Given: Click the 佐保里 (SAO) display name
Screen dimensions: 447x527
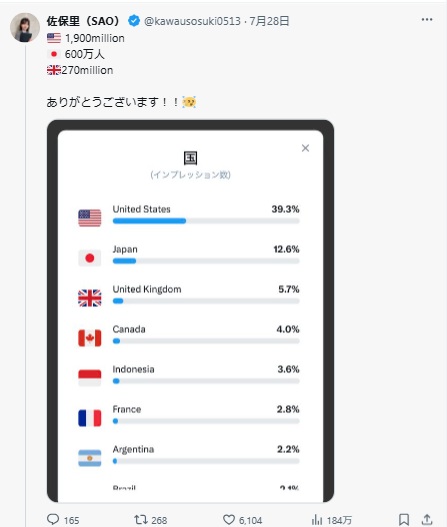Looking at the screenshot, I should coord(83,21).
